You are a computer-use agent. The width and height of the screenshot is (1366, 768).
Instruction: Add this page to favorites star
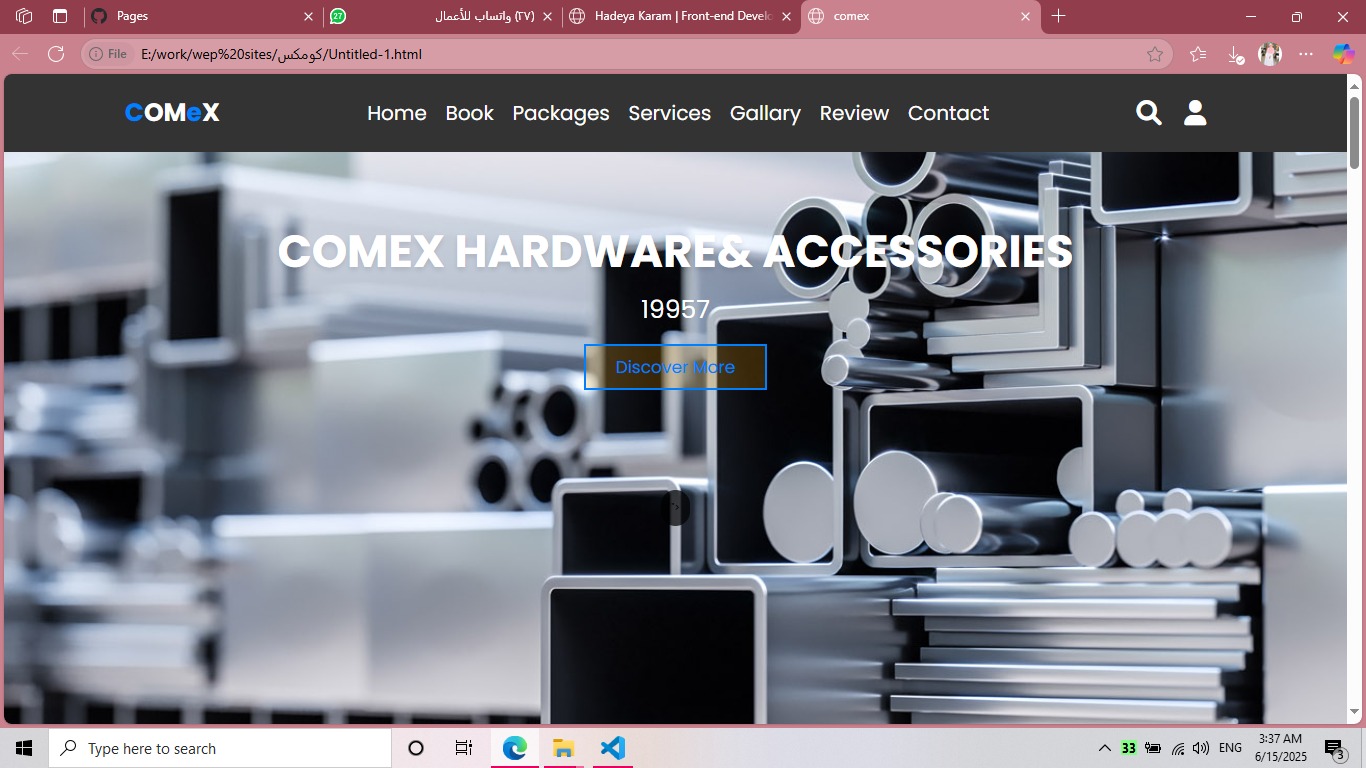pyautogui.click(x=1155, y=54)
